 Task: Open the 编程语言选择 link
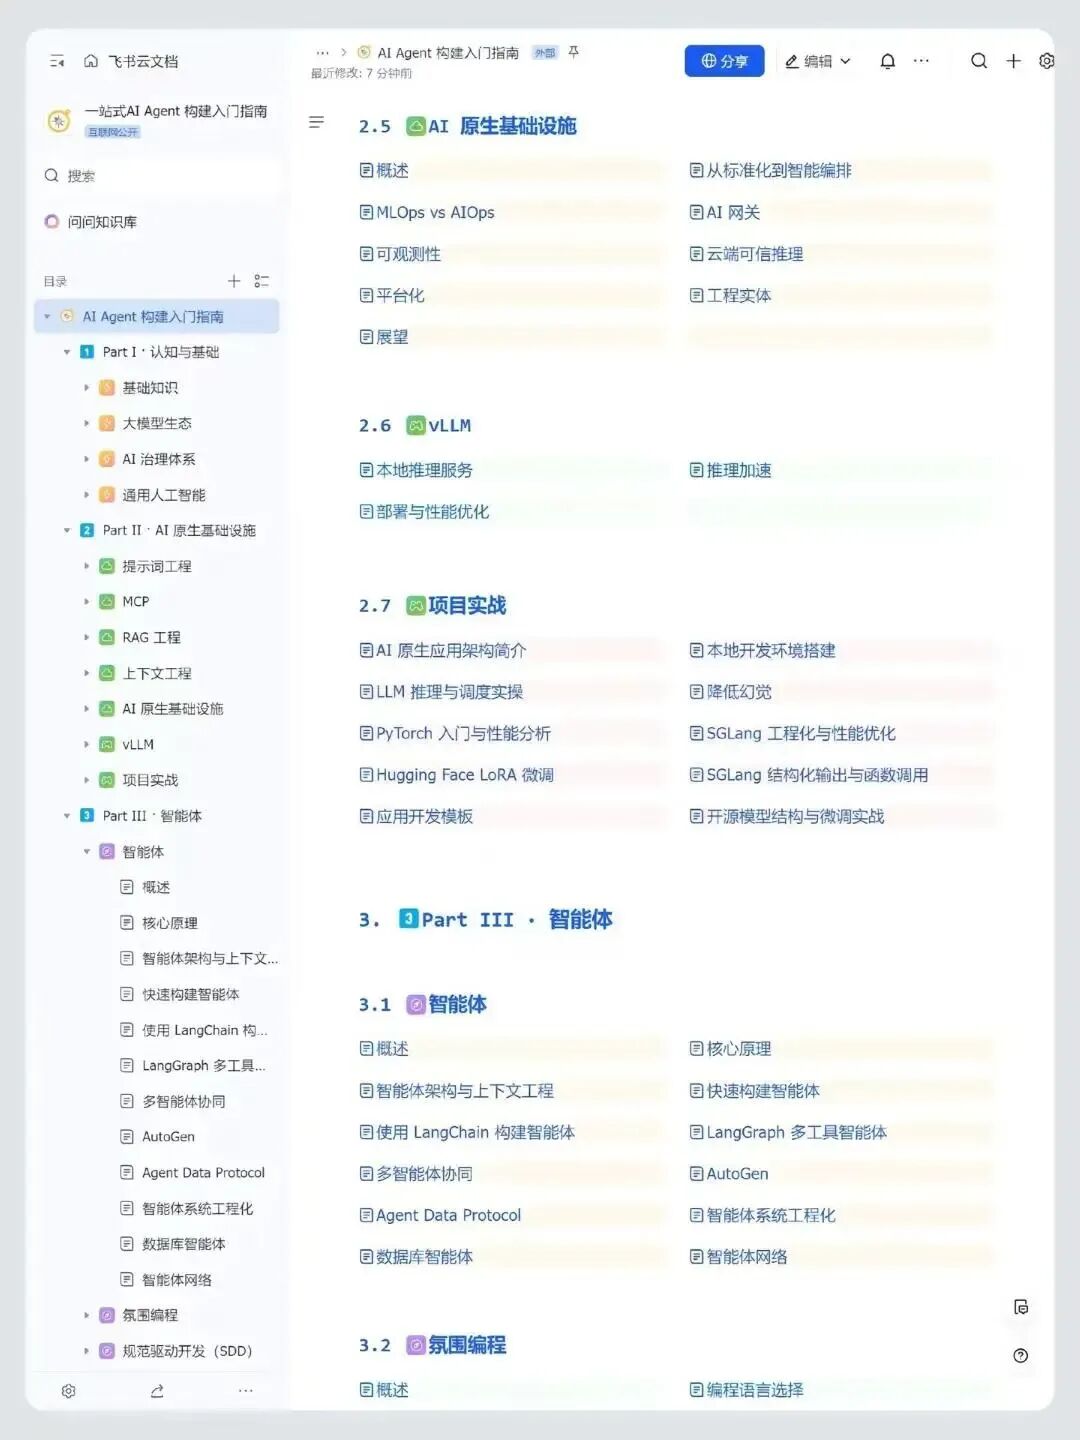pos(755,1390)
